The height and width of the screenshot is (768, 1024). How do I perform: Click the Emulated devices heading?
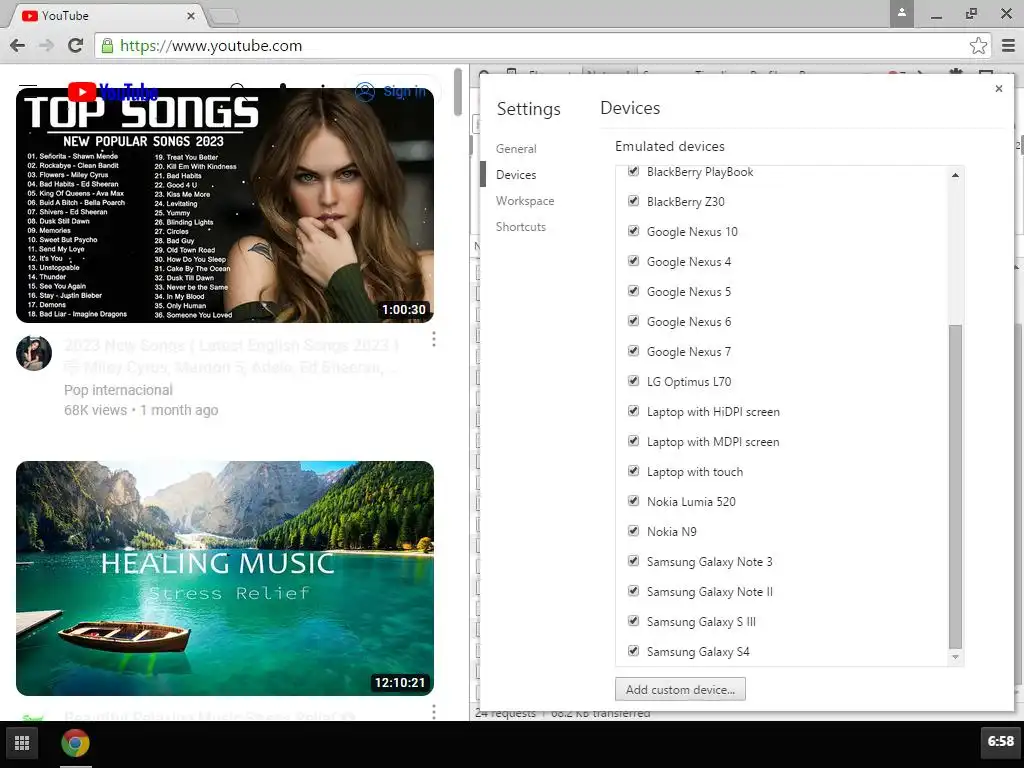pos(669,146)
